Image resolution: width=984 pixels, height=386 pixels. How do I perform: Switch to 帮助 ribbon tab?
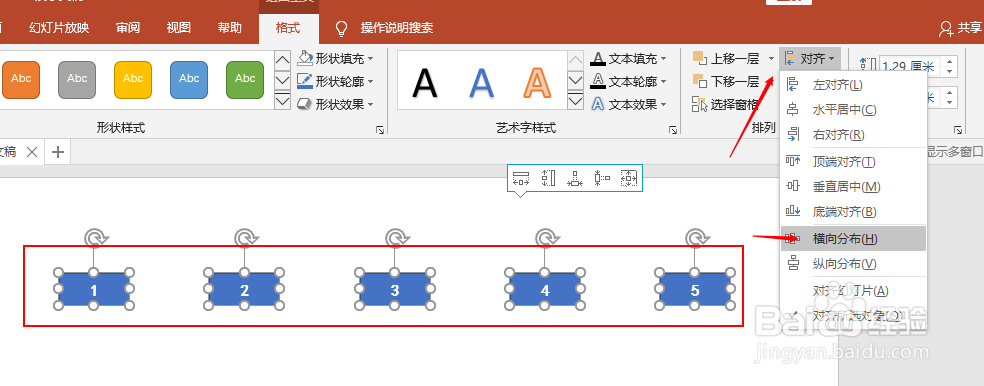tap(230, 28)
